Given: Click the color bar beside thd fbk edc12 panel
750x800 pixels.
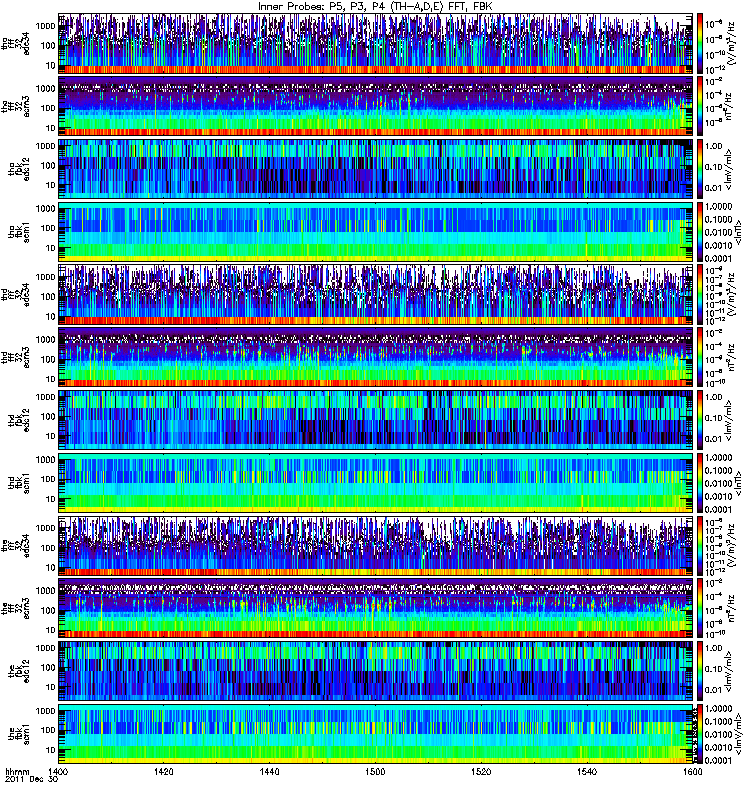Looking at the screenshot, I should (x=699, y=420).
